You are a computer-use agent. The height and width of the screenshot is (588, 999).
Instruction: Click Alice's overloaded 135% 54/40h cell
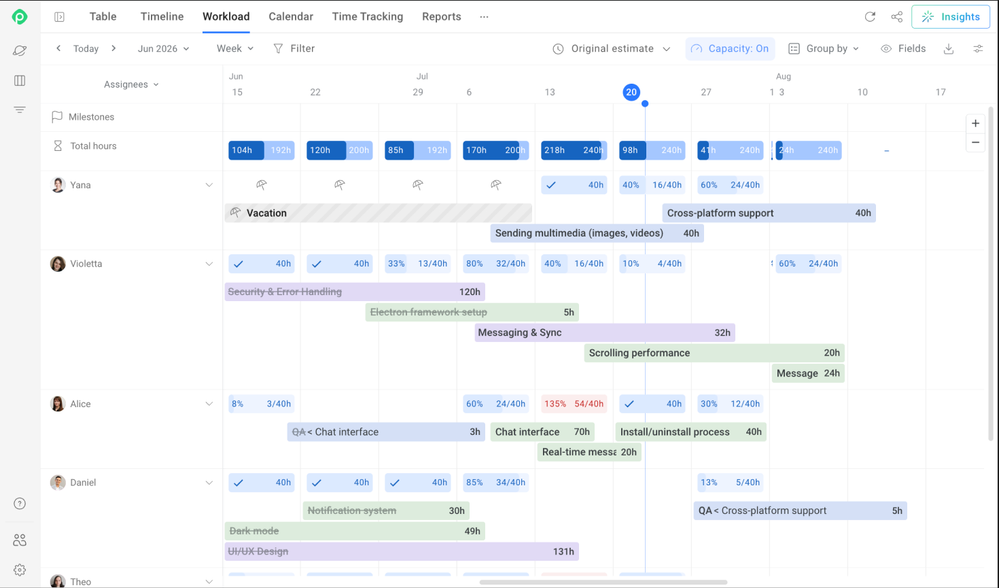pyautogui.click(x=574, y=404)
